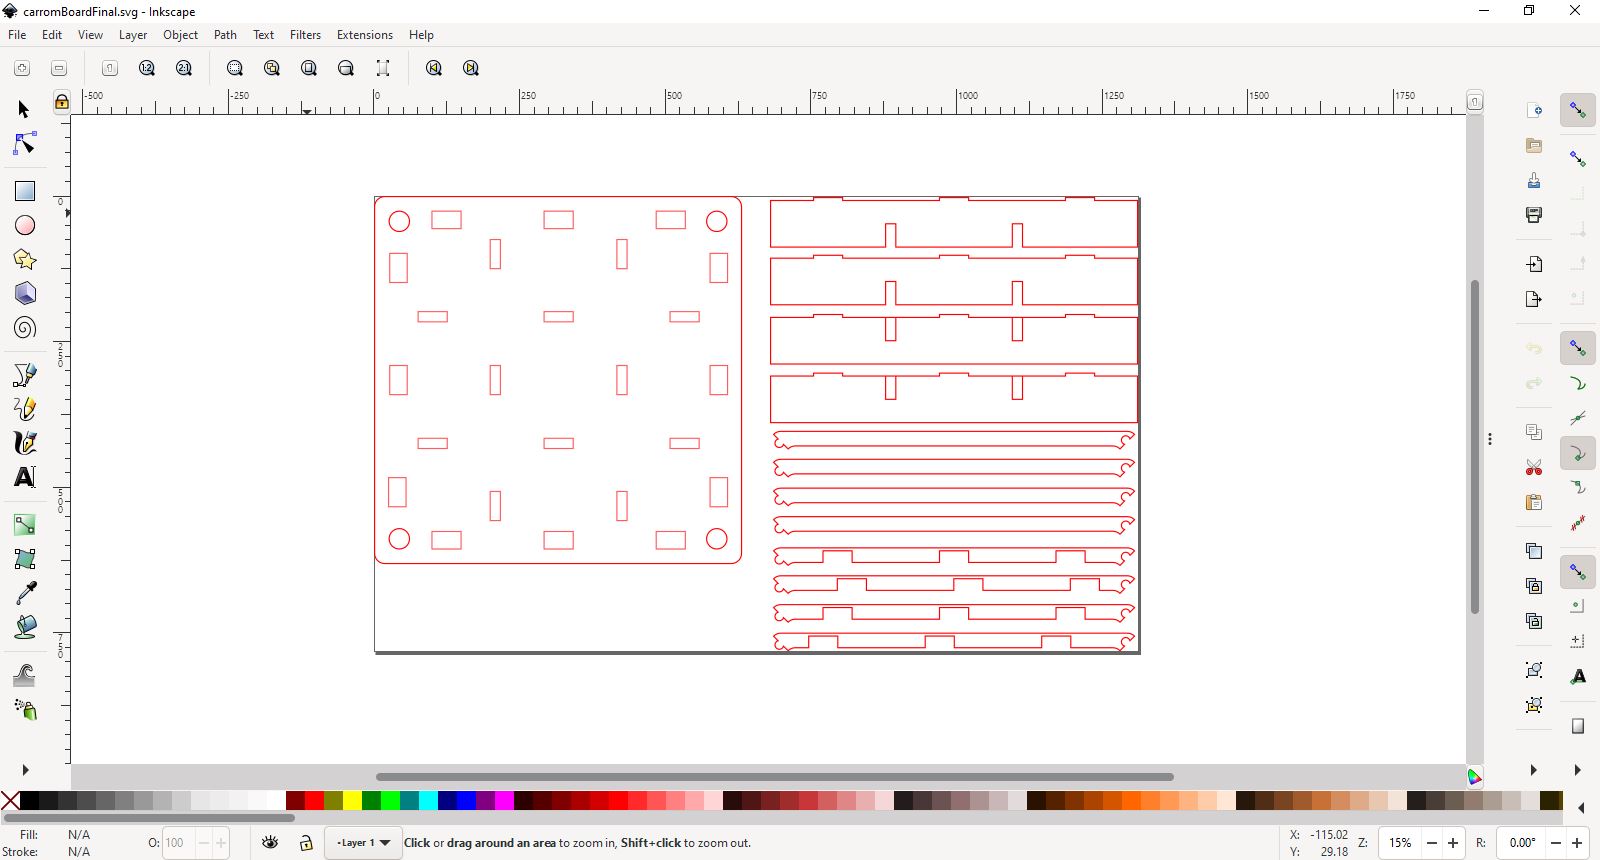Increase rotation with plus stepper
The width and height of the screenshot is (1600, 860).
(1577, 843)
